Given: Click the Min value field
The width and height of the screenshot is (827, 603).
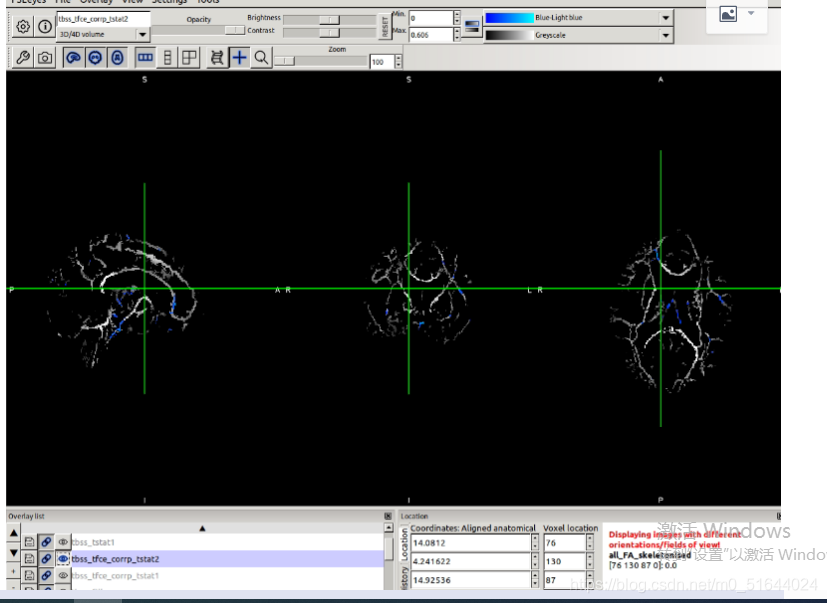Looking at the screenshot, I should 431,18.
